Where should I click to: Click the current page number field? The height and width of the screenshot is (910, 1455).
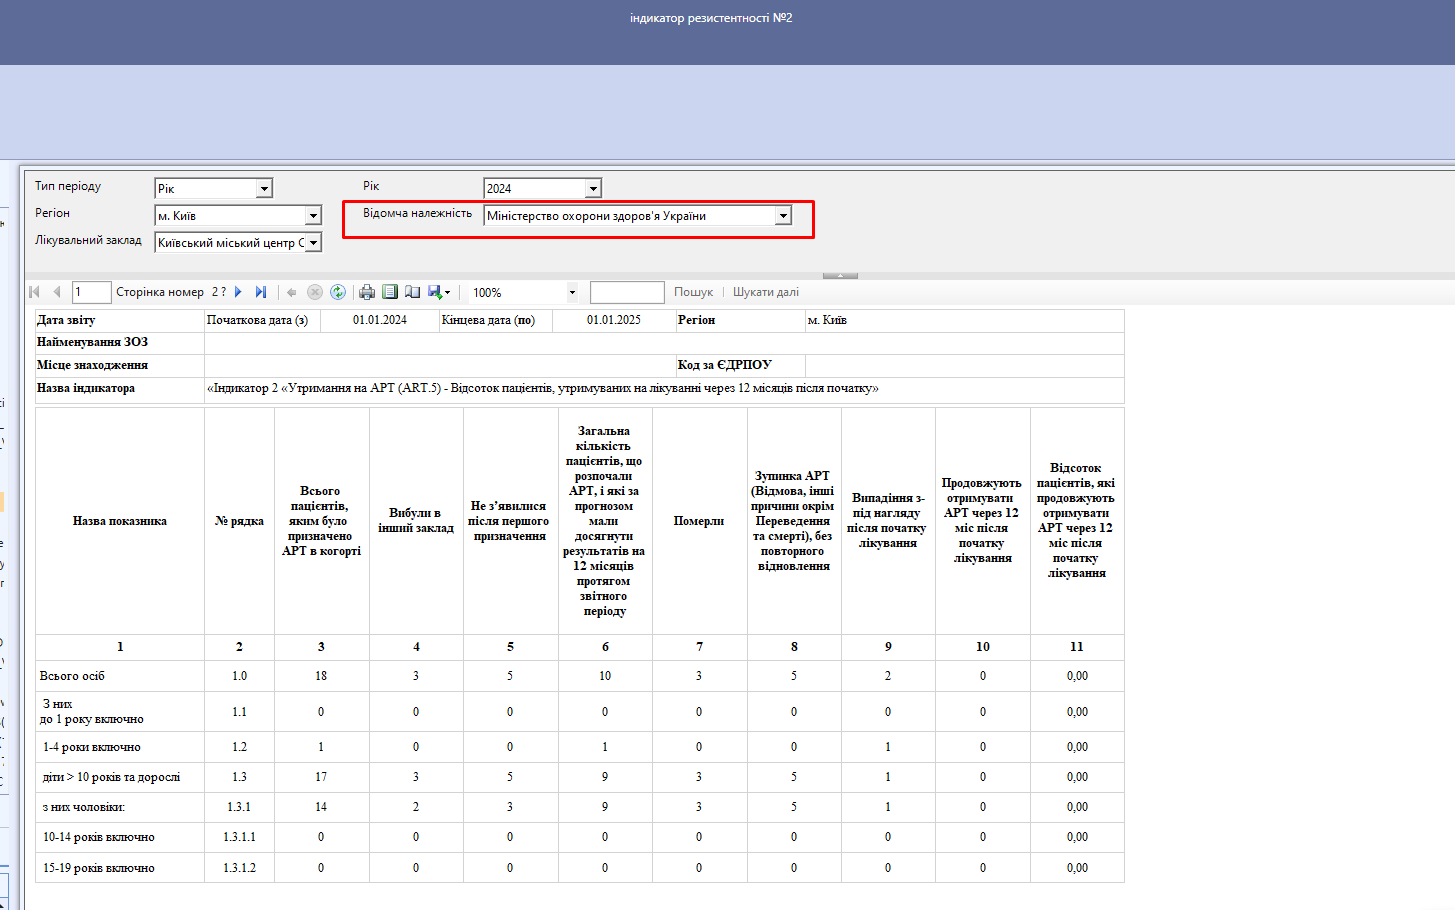(91, 292)
